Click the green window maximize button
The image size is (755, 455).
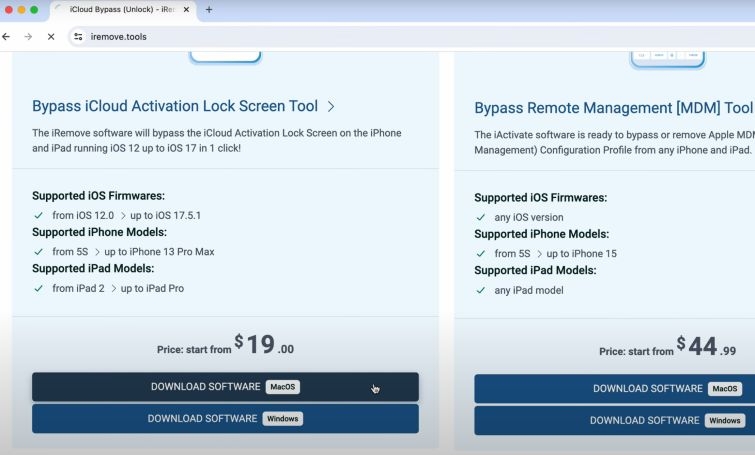point(34,10)
